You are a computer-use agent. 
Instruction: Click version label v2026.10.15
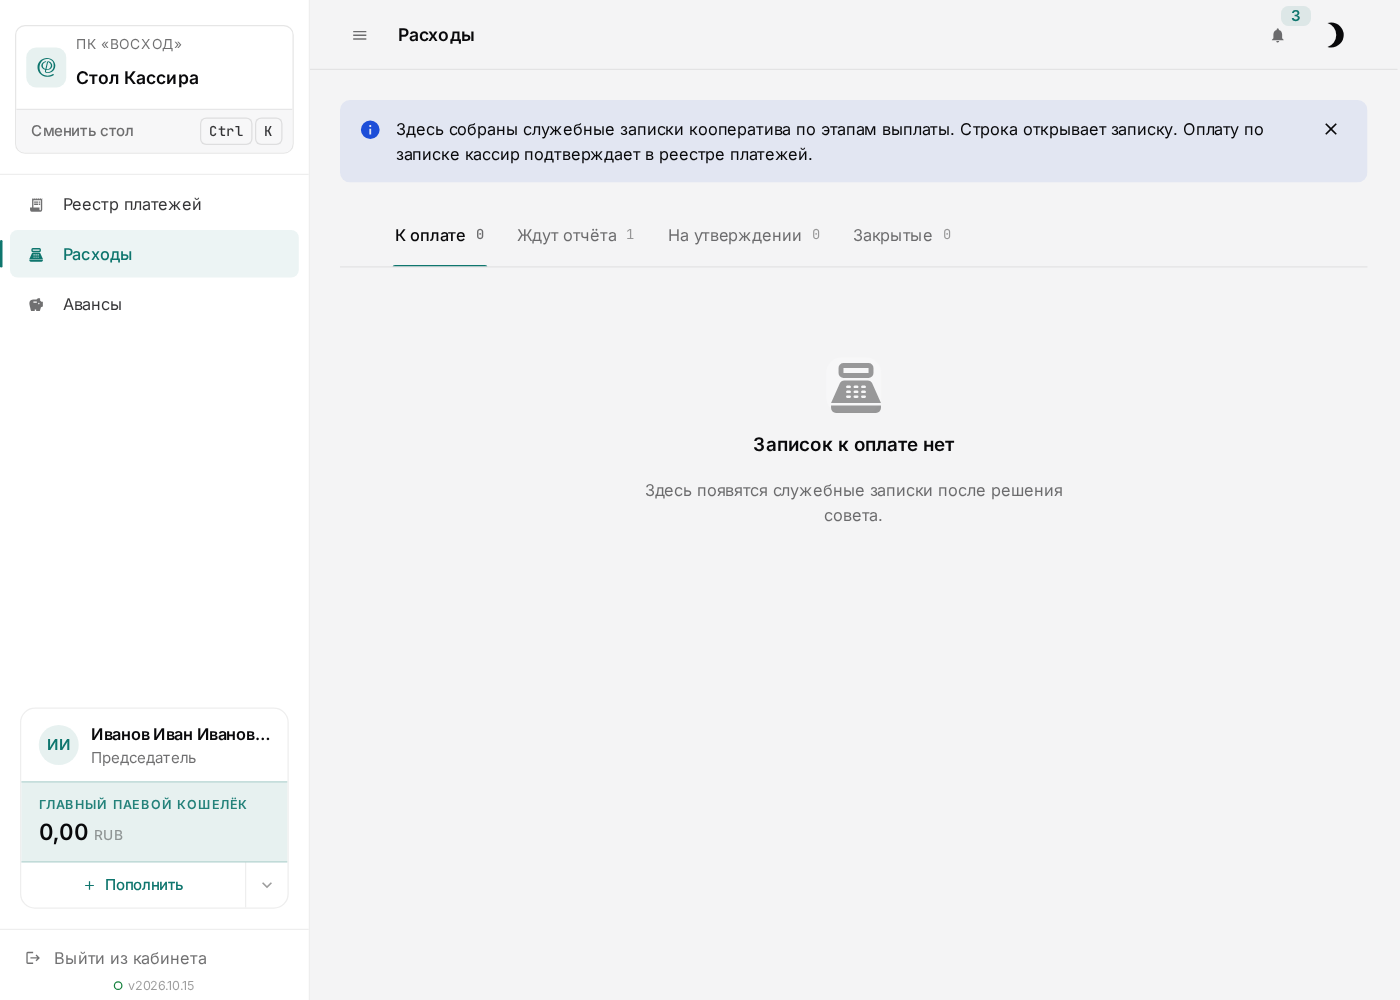(161, 986)
